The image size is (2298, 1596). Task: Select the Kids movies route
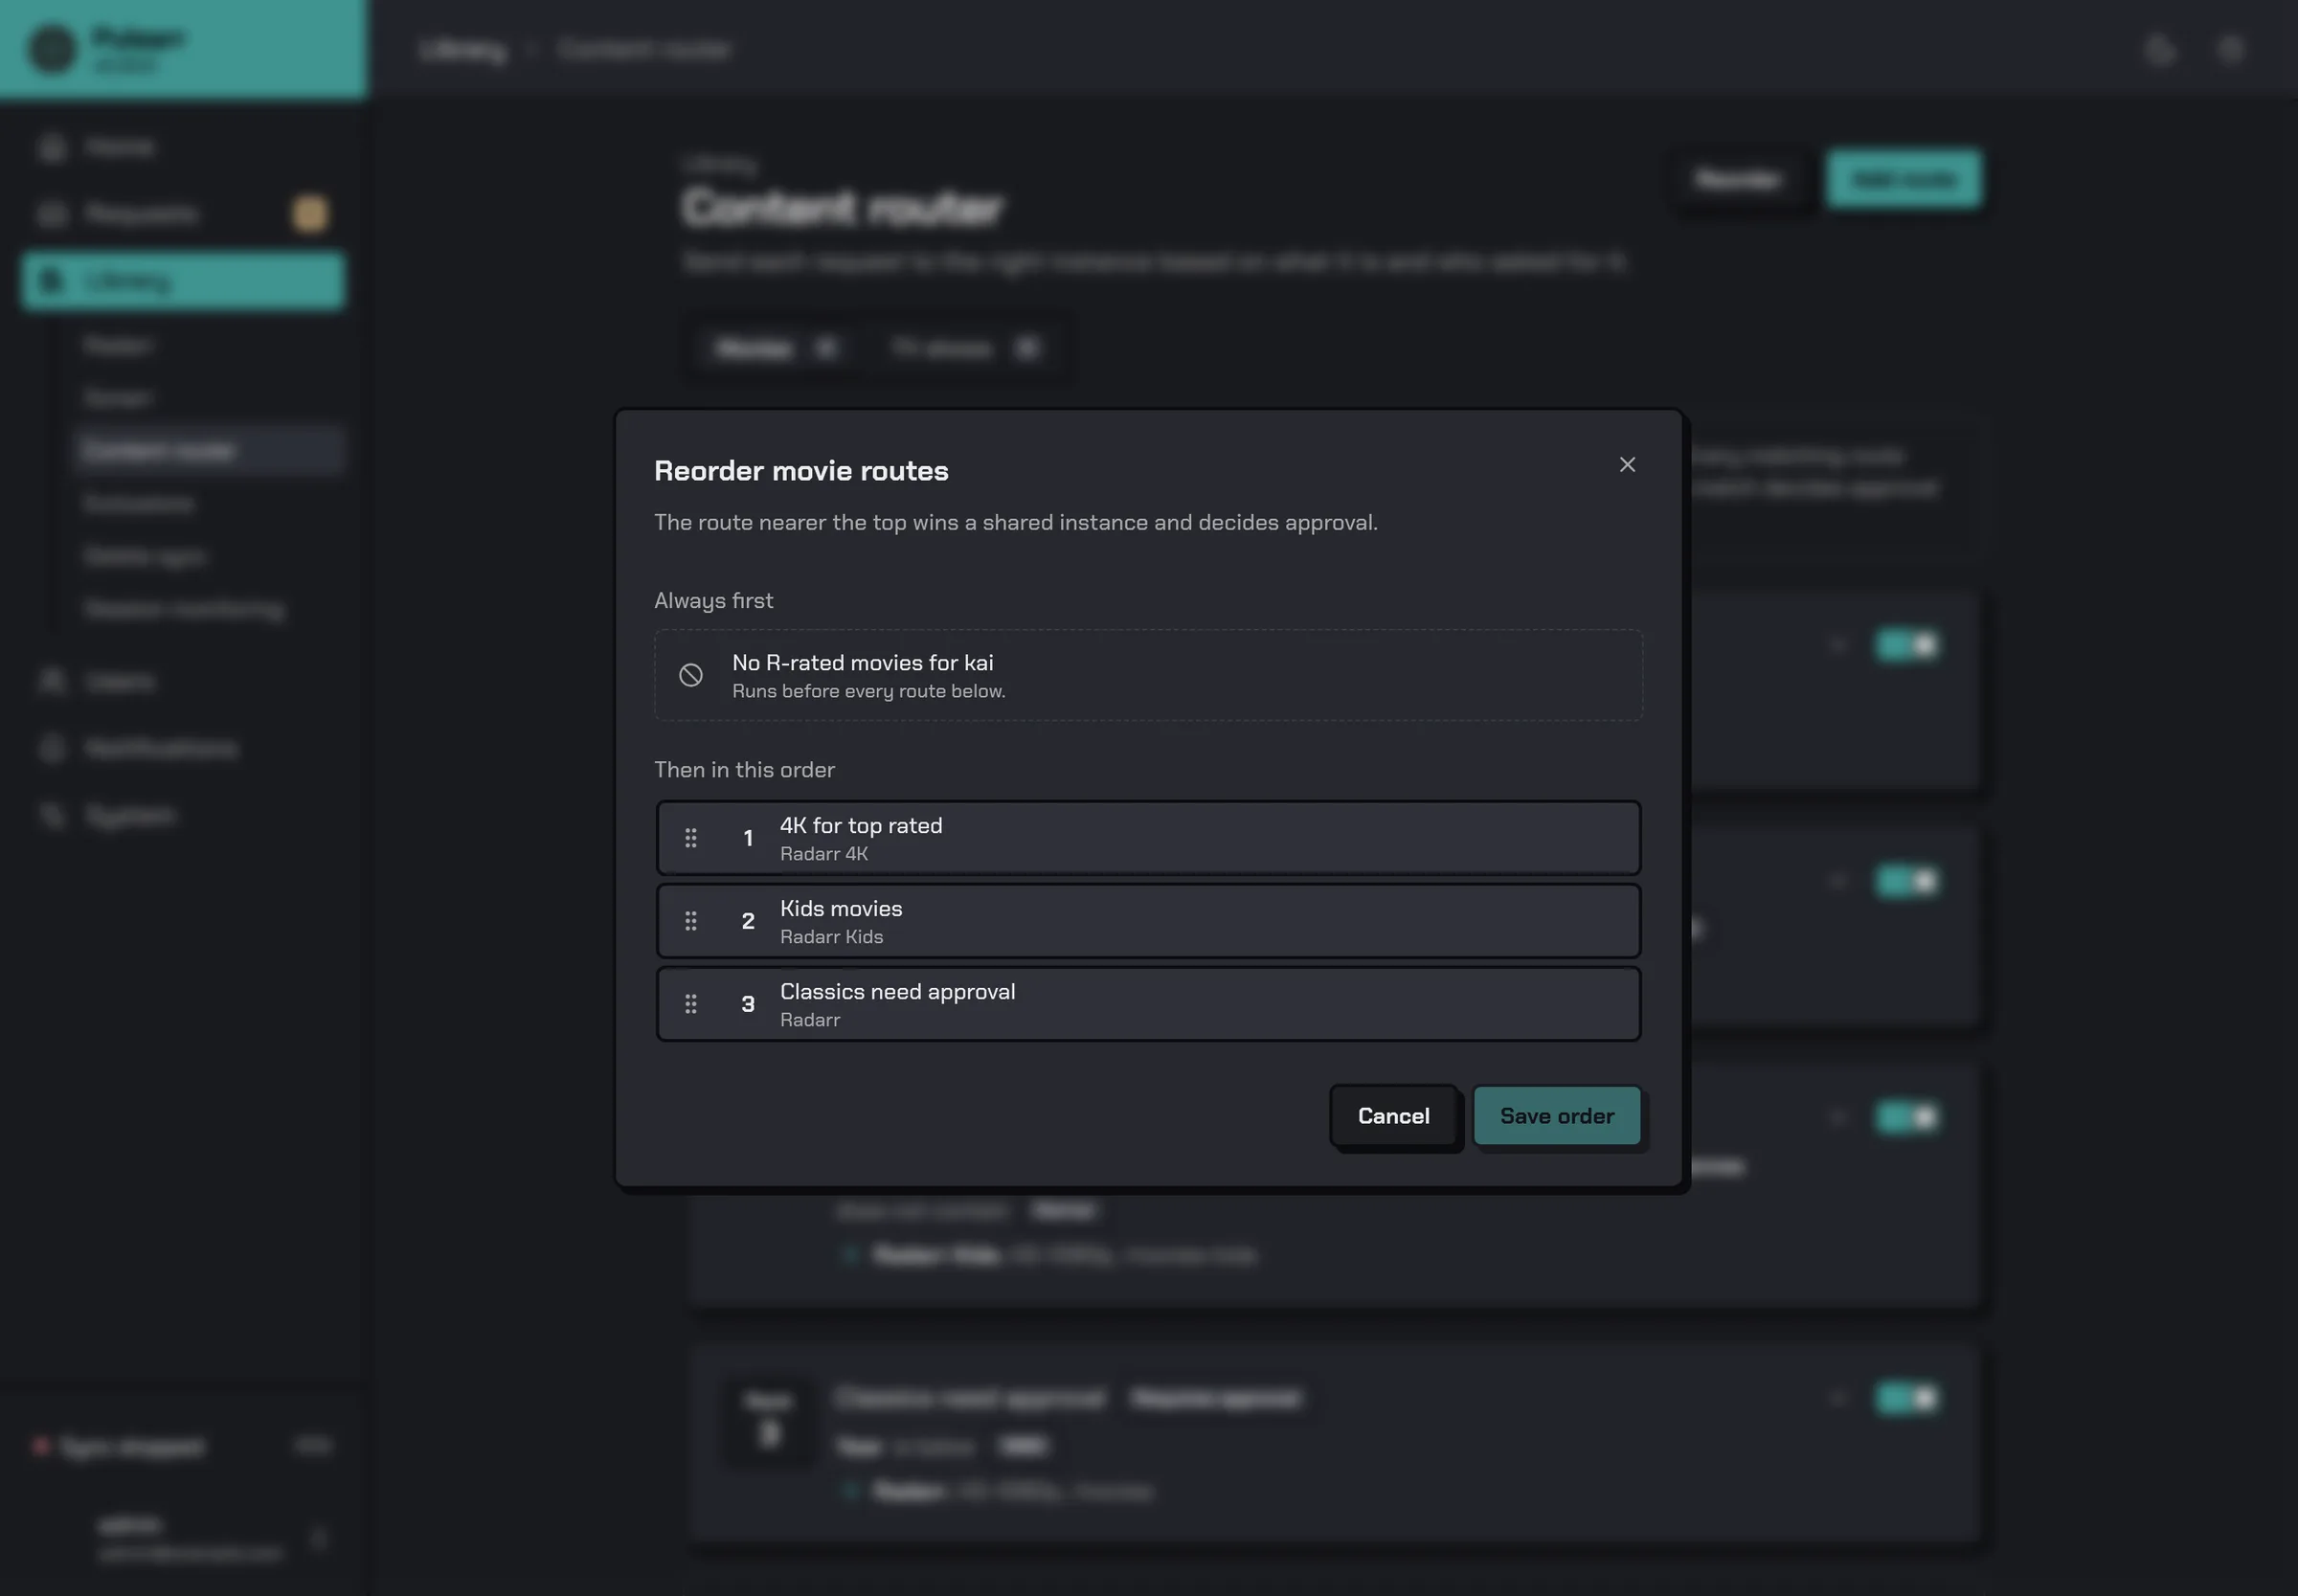coord(1148,921)
